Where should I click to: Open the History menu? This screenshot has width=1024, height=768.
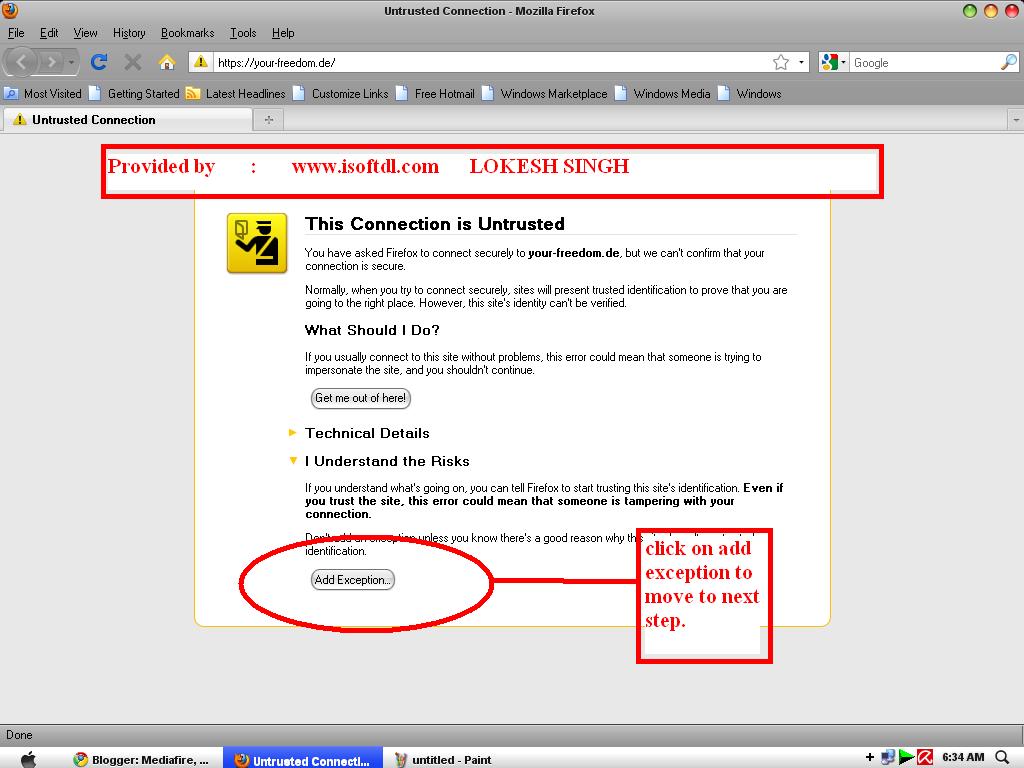pos(129,33)
